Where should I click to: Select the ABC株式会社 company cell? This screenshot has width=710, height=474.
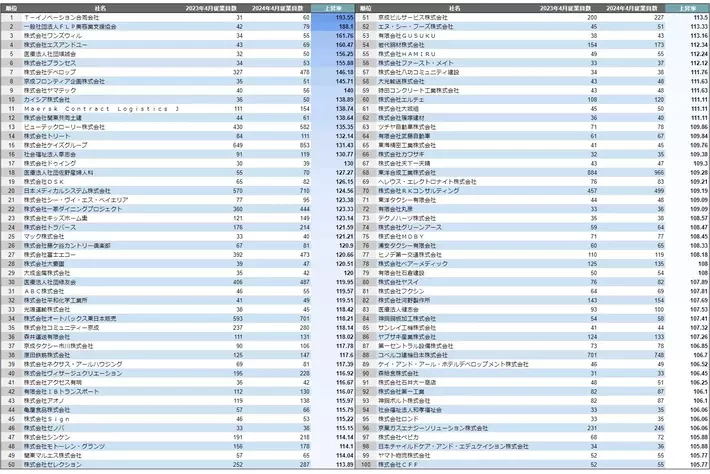click(41, 290)
